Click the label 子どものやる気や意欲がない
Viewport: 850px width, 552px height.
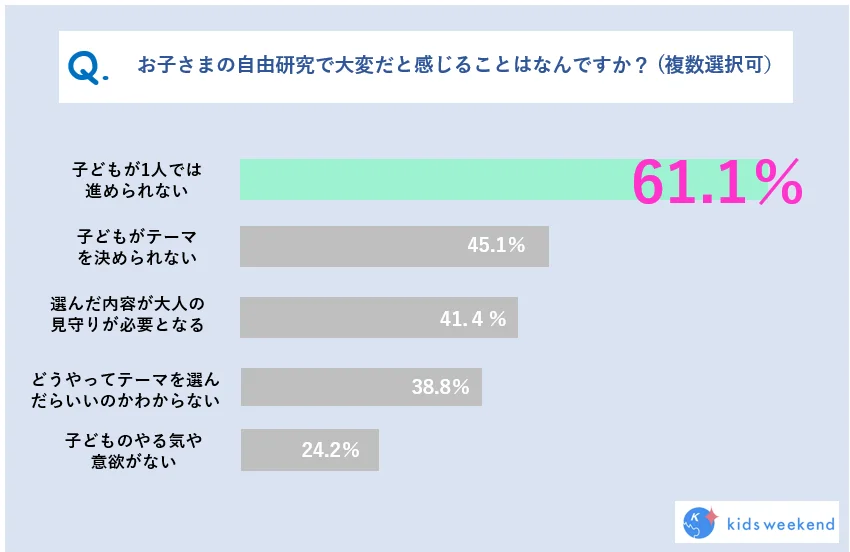click(x=133, y=451)
